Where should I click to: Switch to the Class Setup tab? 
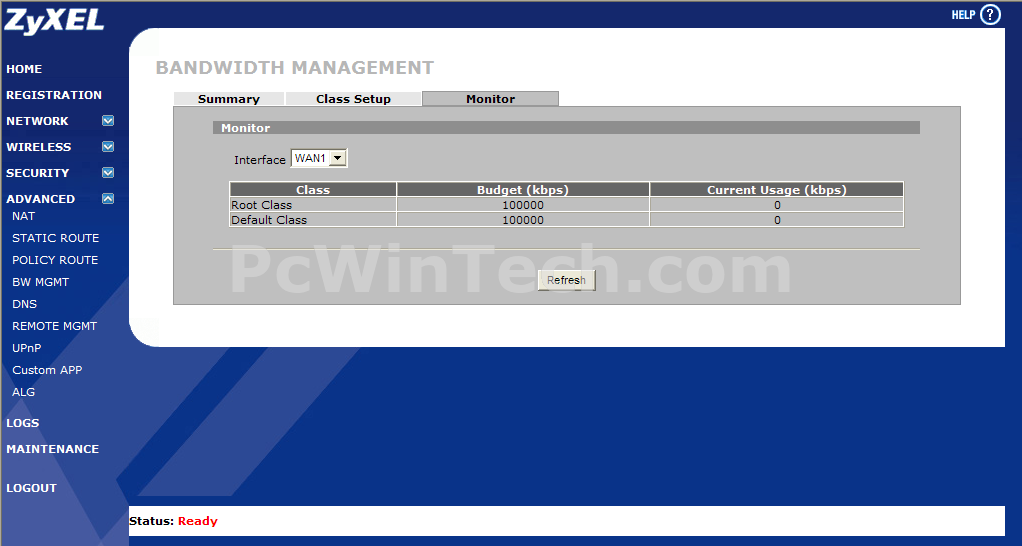(x=353, y=99)
